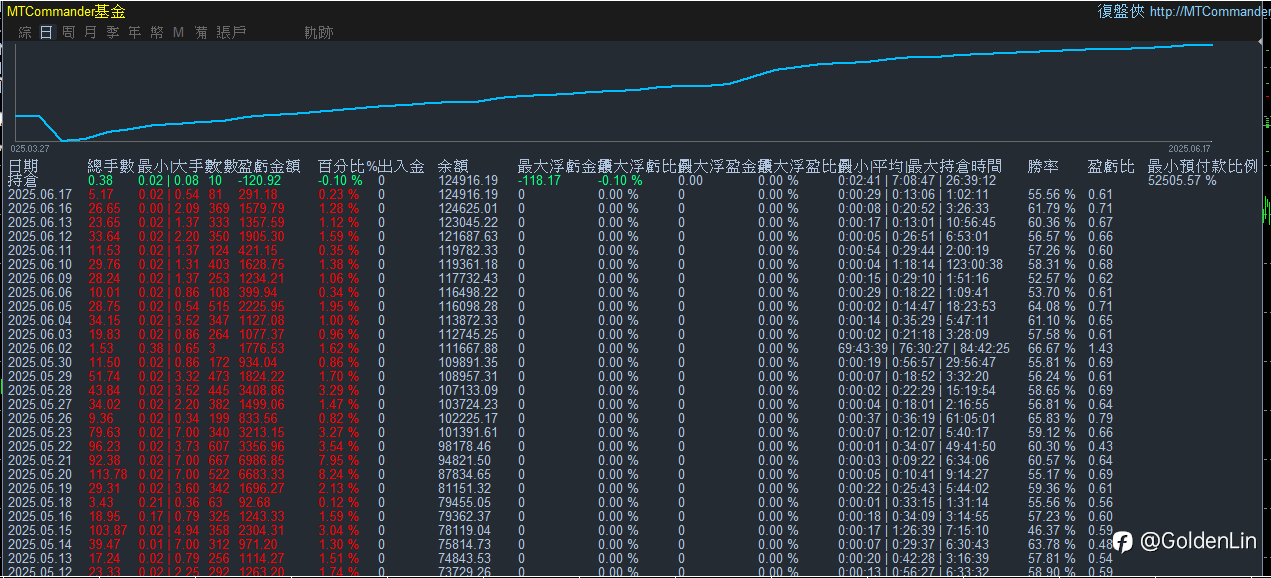Select the 2025.06.17 row date
Image resolution: width=1271 pixels, height=578 pixels.
(40, 194)
